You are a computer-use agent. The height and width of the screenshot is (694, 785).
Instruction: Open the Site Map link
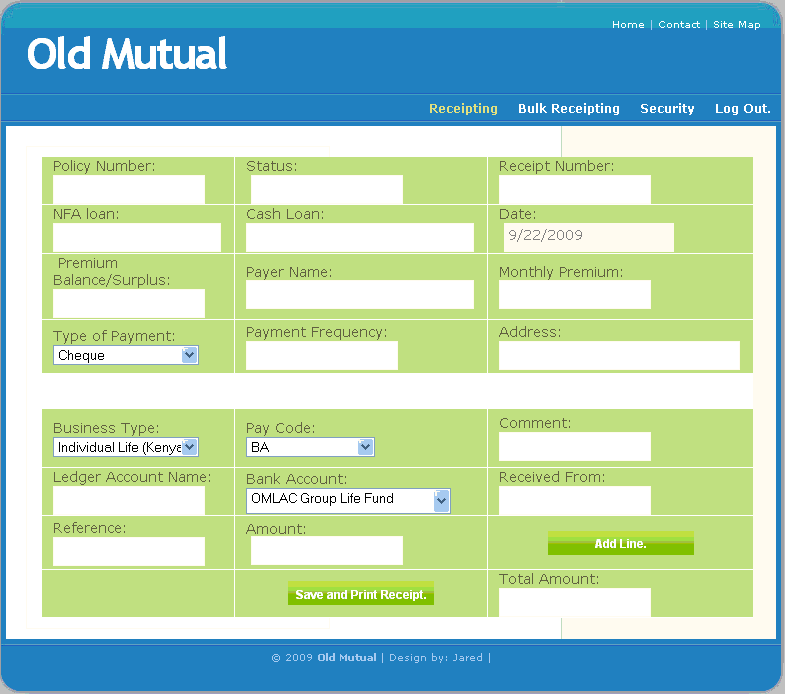(x=736, y=25)
